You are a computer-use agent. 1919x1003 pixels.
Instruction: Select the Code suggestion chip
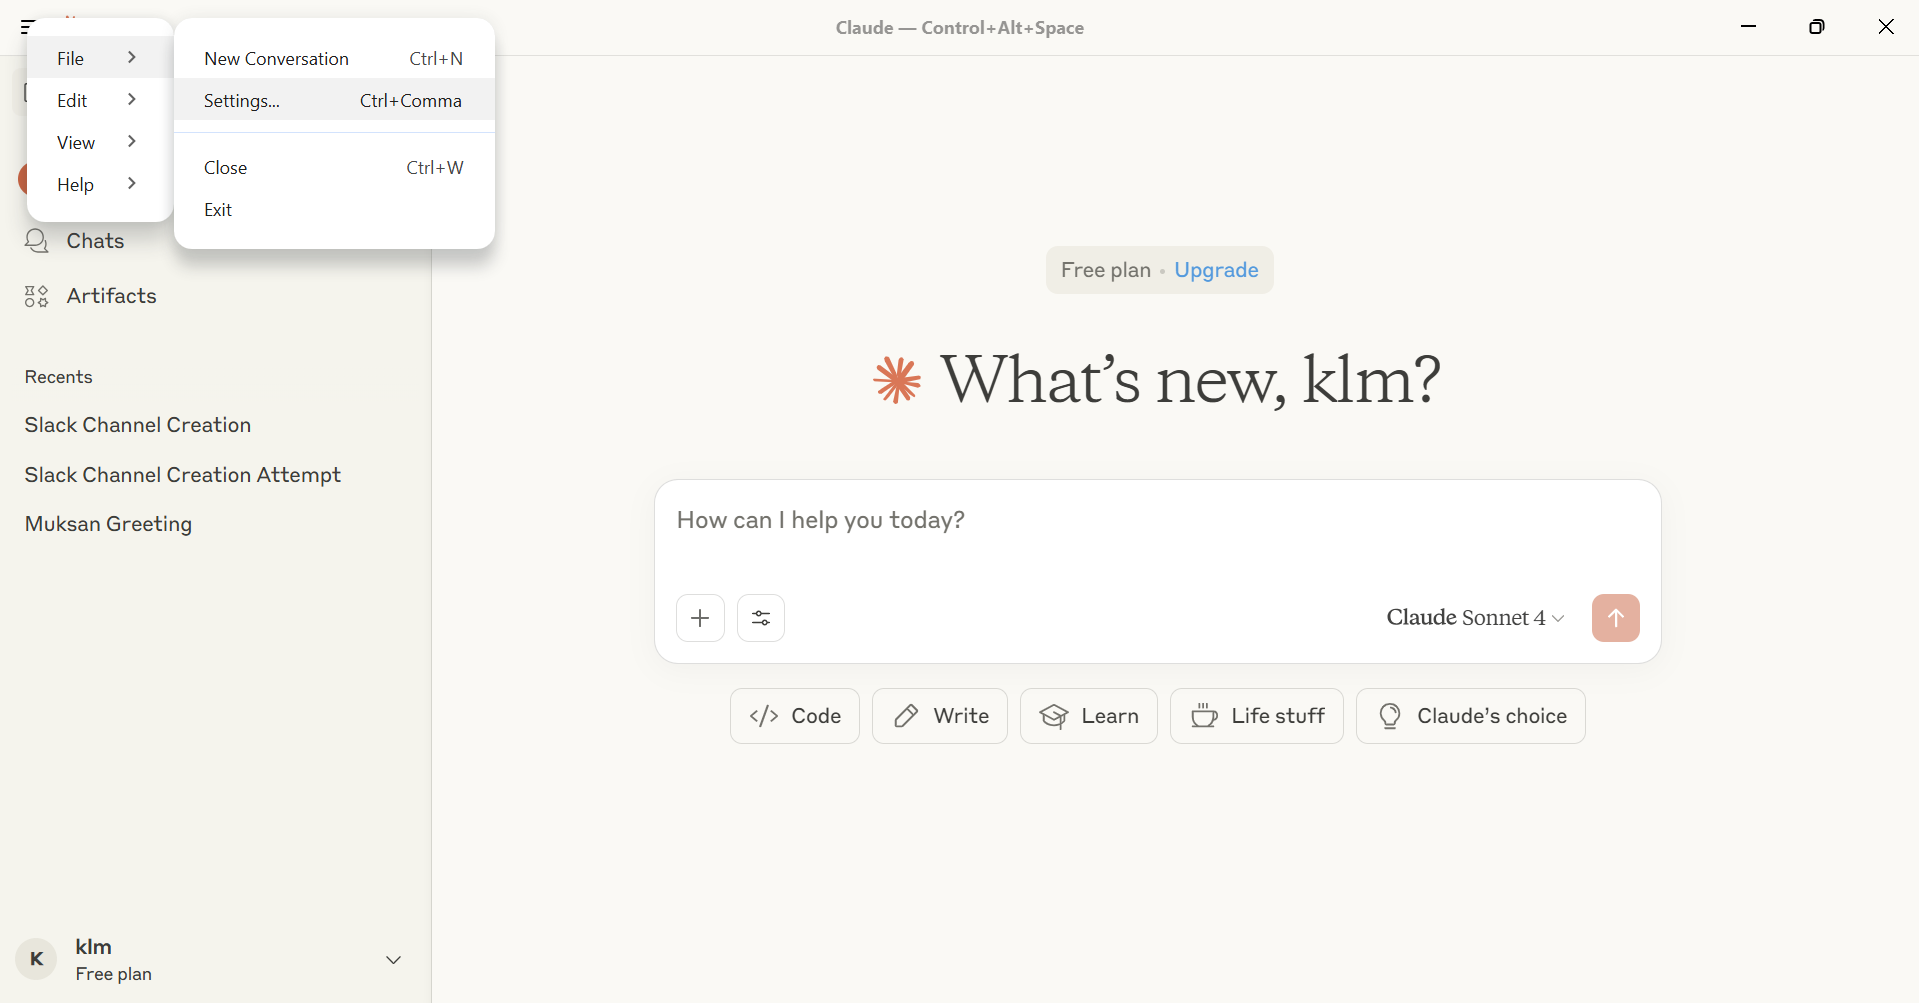point(795,716)
